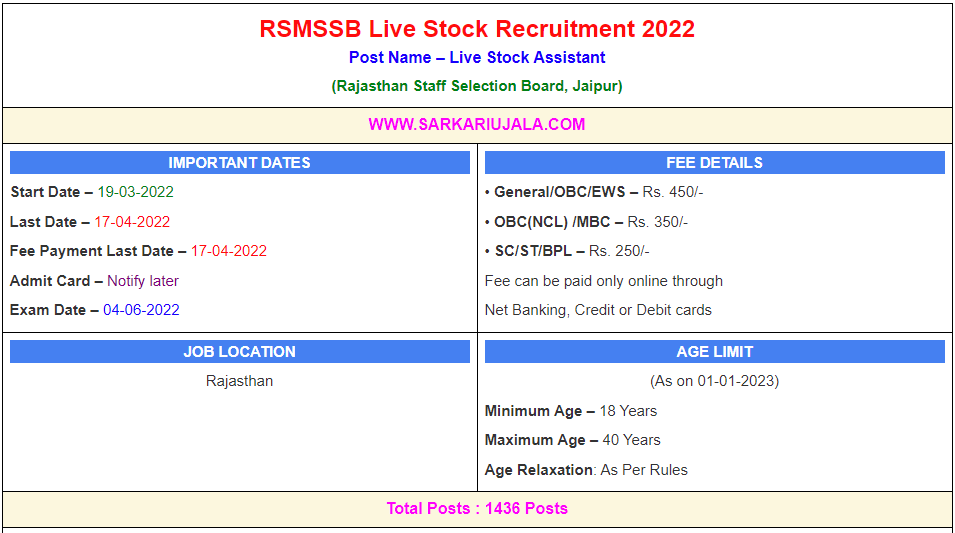The image size is (955, 533).
Task: Click the Minimum Age 18 Years line
Action: (570, 411)
